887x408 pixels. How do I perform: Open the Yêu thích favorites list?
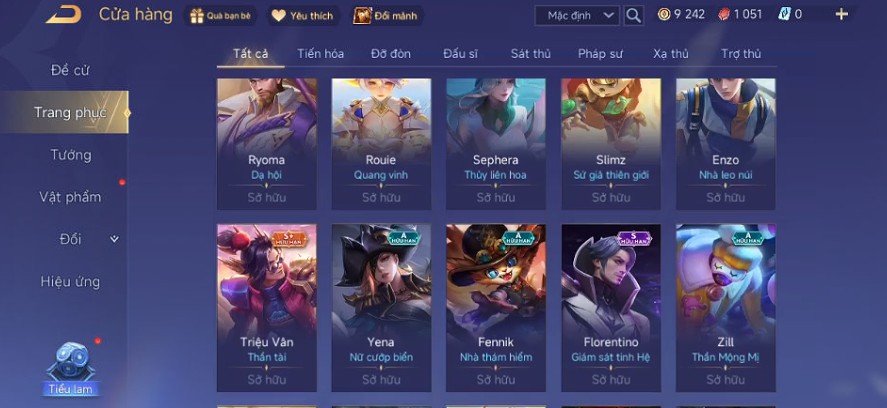click(x=302, y=16)
